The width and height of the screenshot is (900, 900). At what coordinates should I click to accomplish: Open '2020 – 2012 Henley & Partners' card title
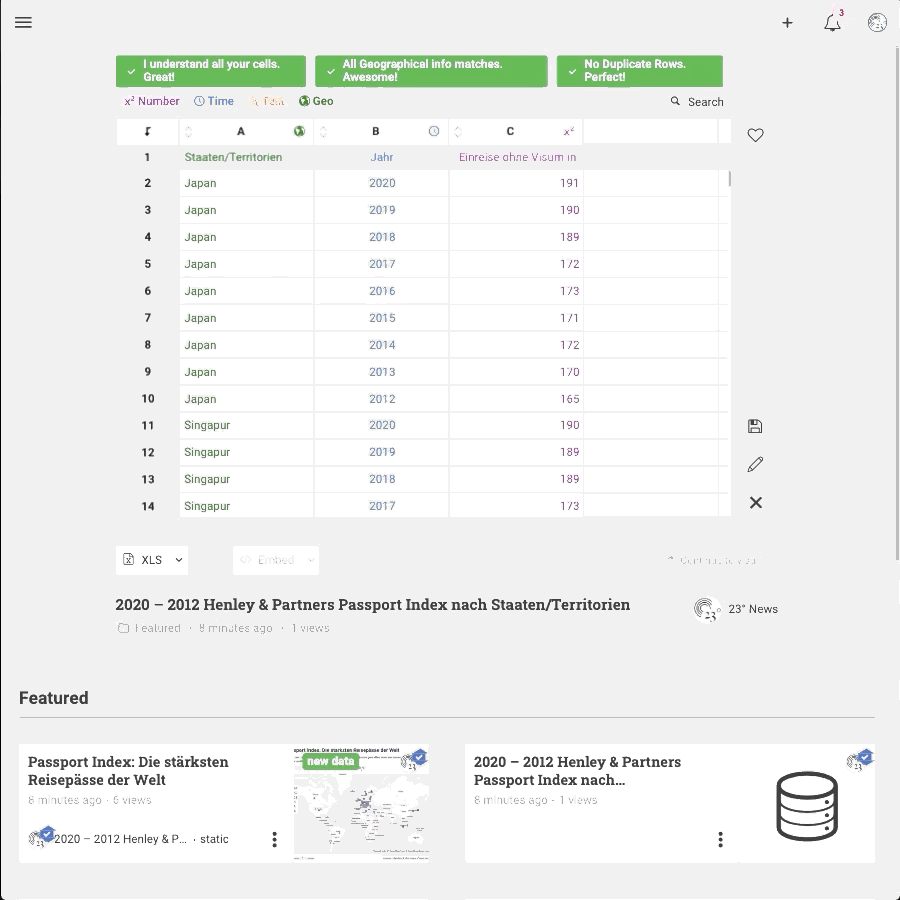(577, 771)
